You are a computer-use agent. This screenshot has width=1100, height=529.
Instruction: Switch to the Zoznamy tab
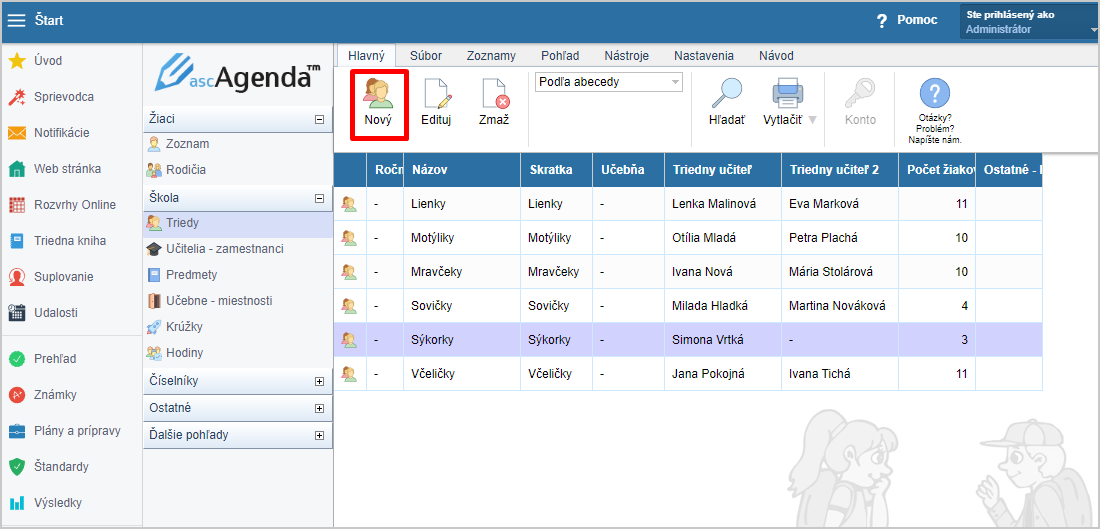tap(491, 56)
